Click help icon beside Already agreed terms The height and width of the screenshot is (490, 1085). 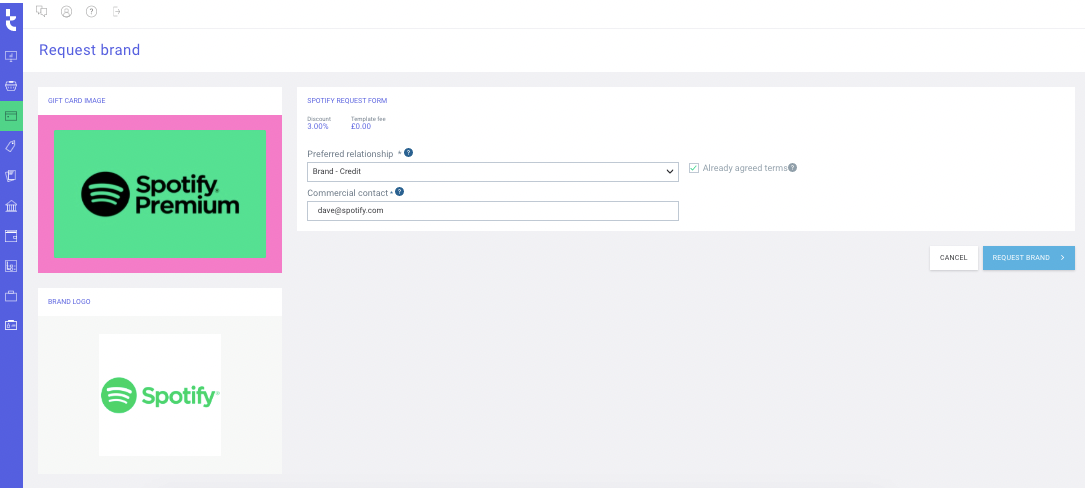792,167
